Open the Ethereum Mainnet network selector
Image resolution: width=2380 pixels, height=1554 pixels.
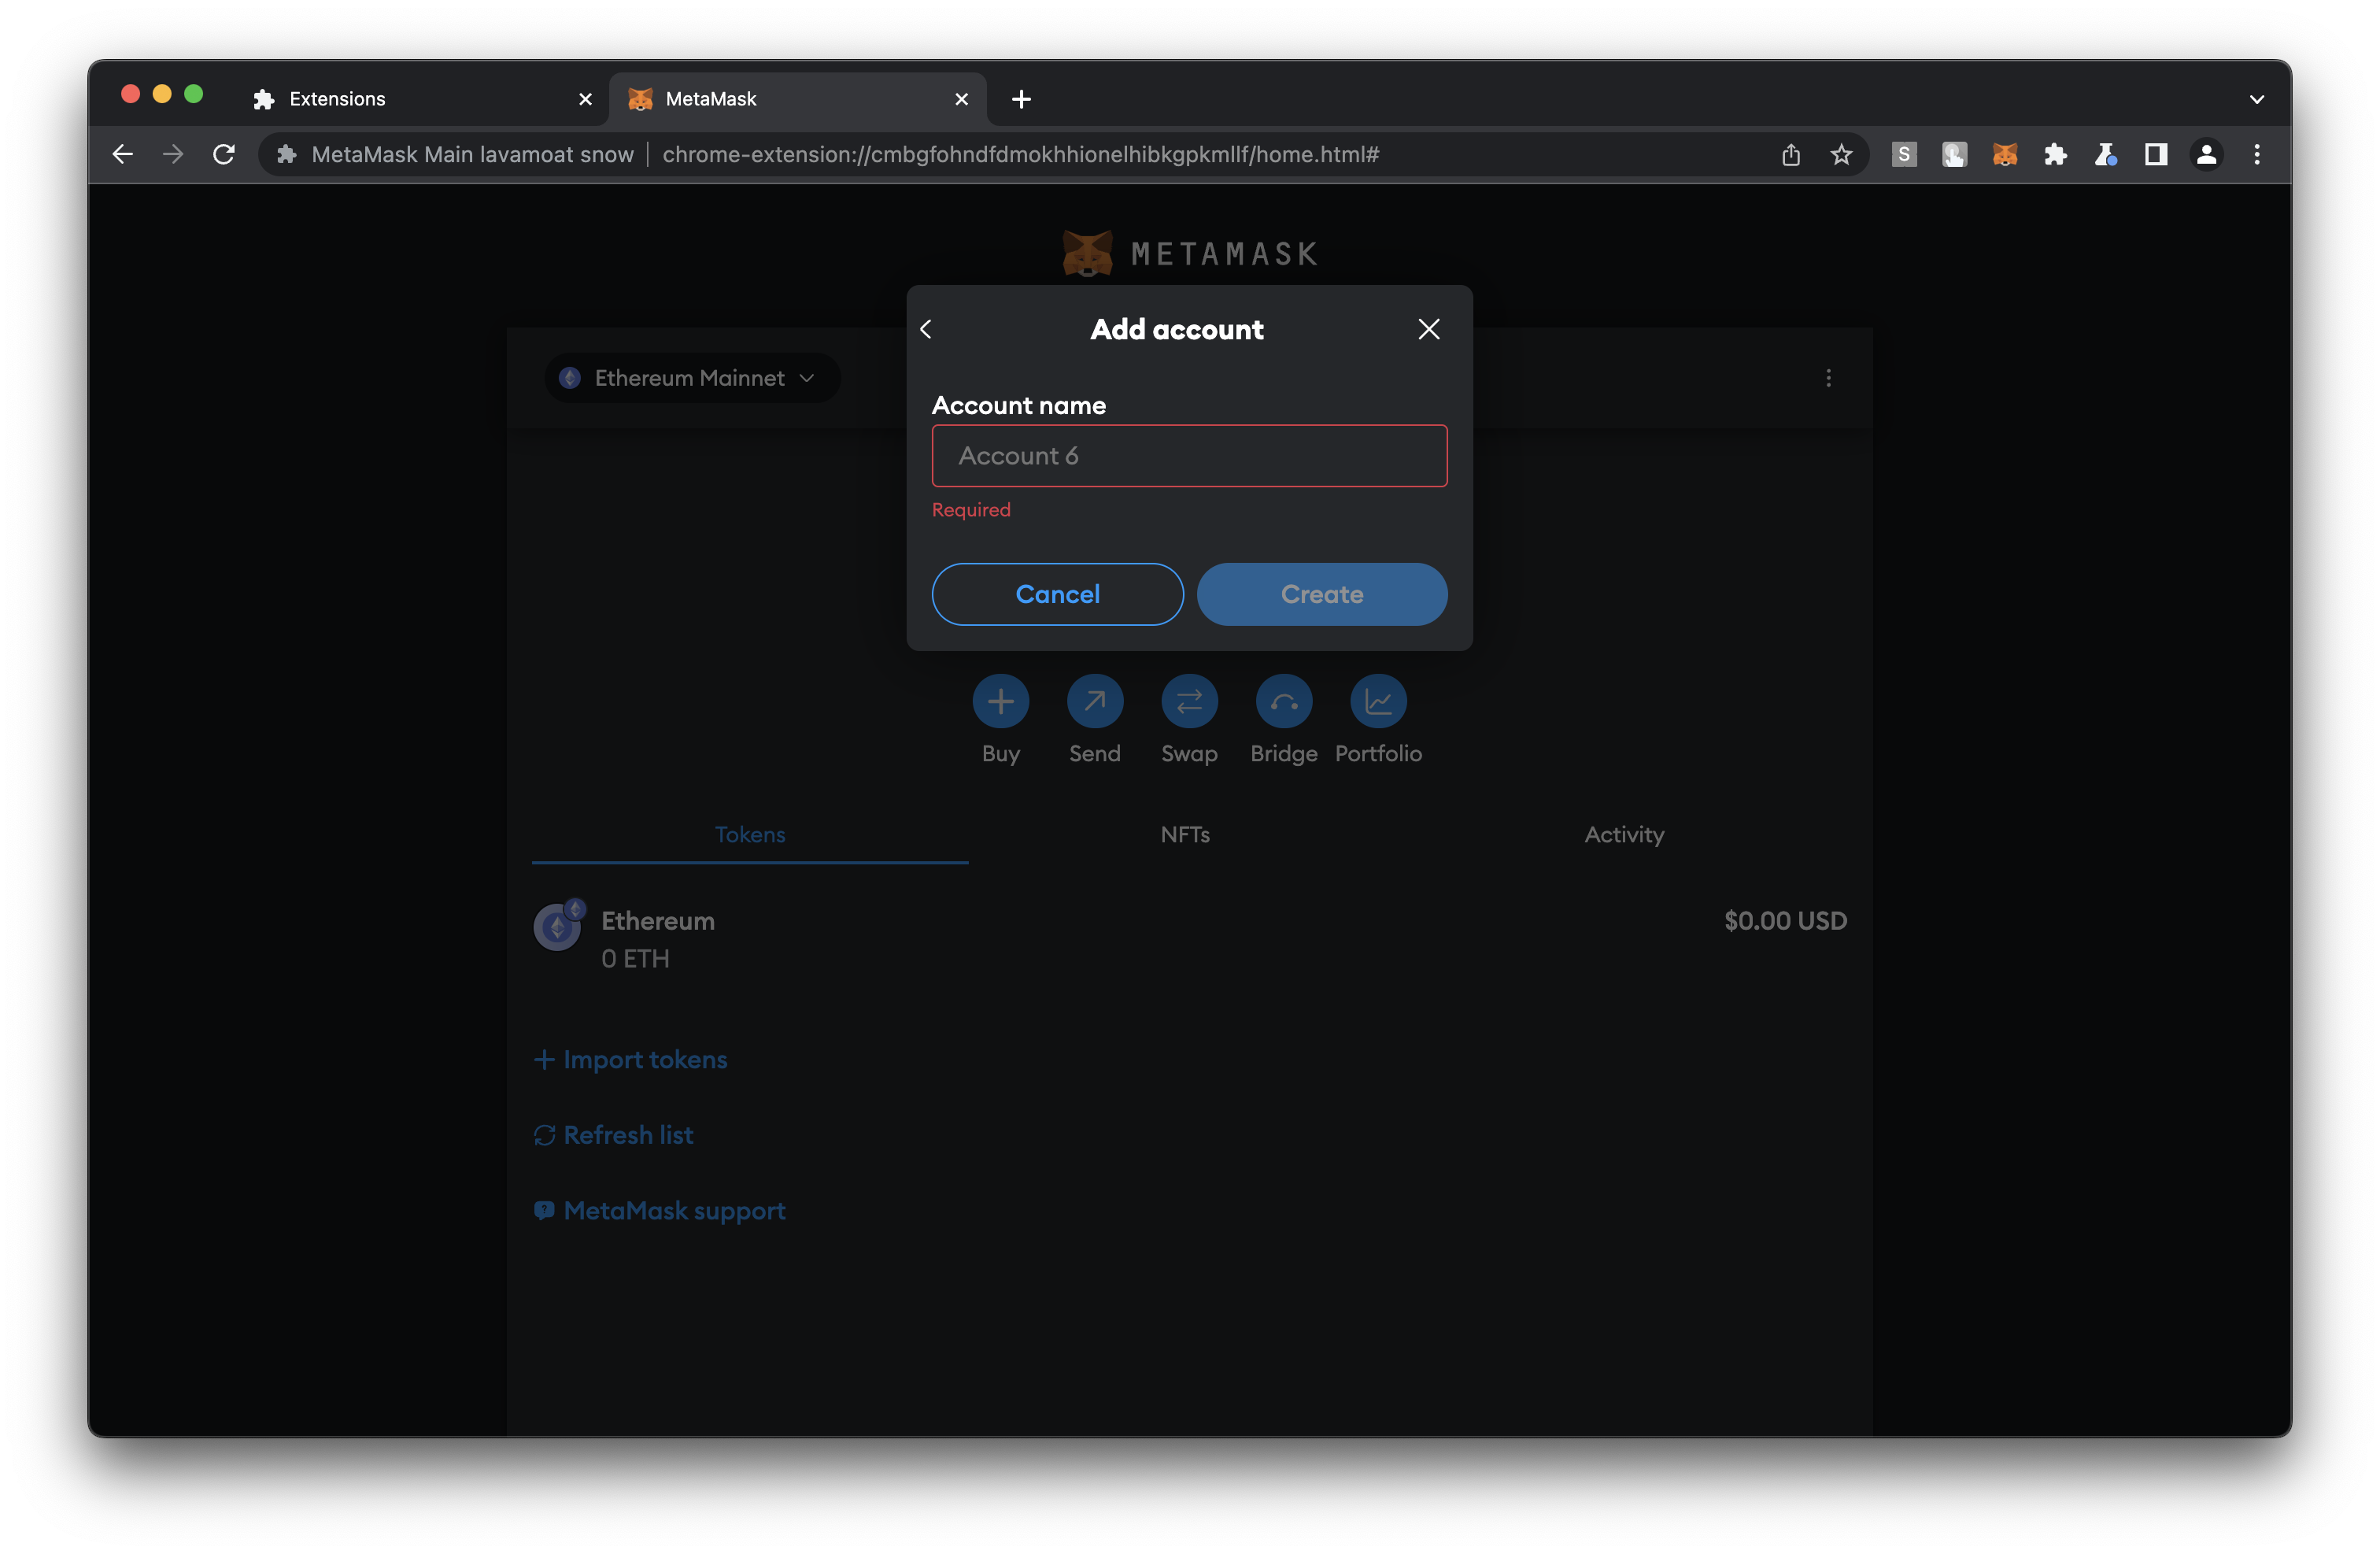tap(691, 377)
